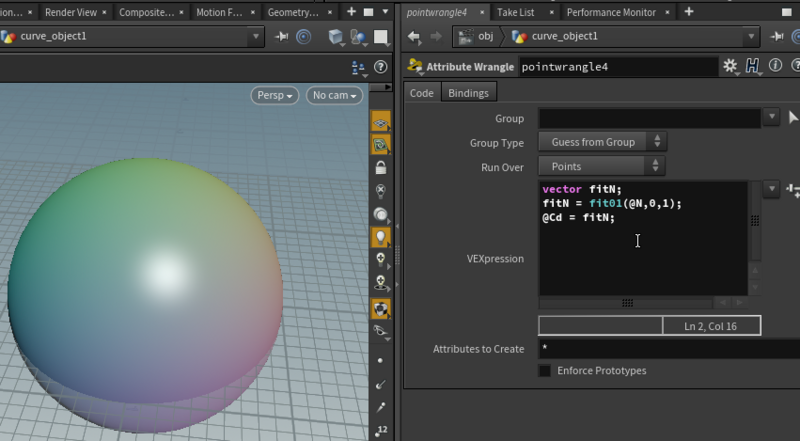
Task: Open viewport help question mark icon
Action: point(381,67)
